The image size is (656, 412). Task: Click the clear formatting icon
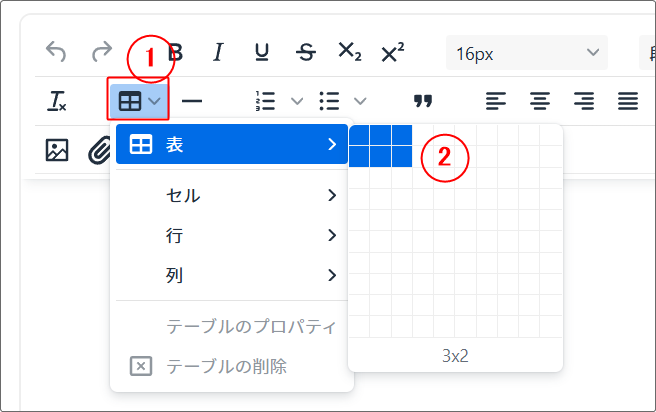(57, 101)
